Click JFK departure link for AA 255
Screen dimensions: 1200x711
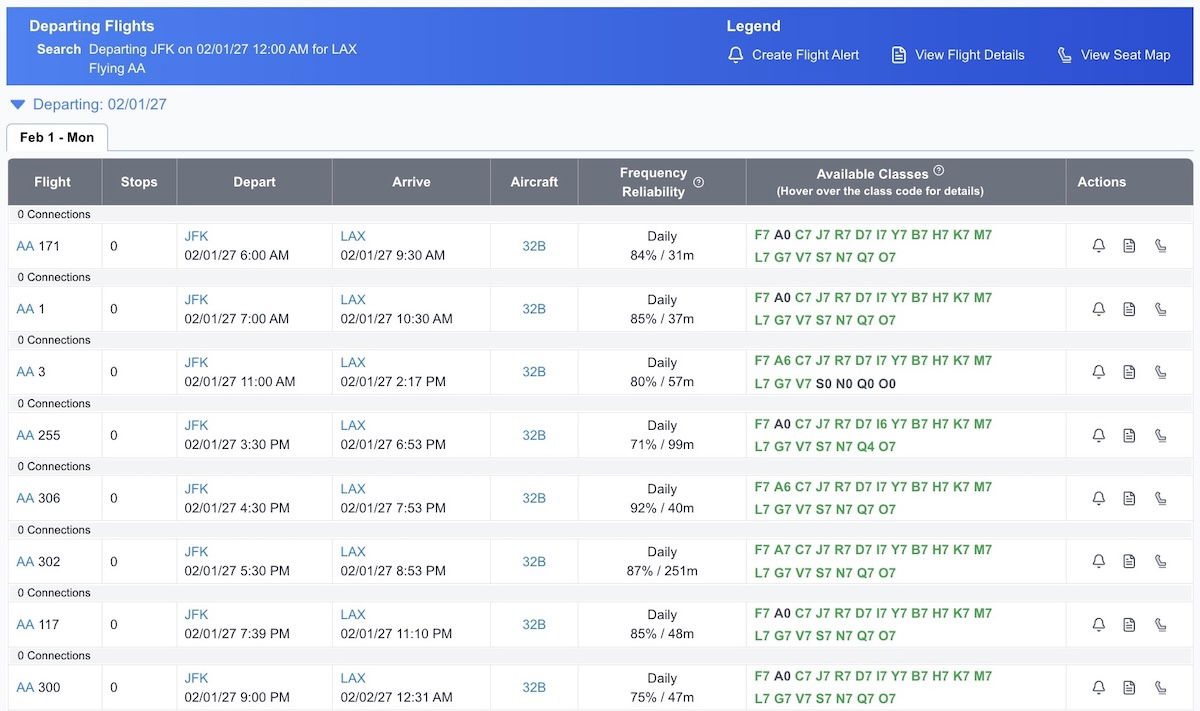pyautogui.click(x=196, y=425)
